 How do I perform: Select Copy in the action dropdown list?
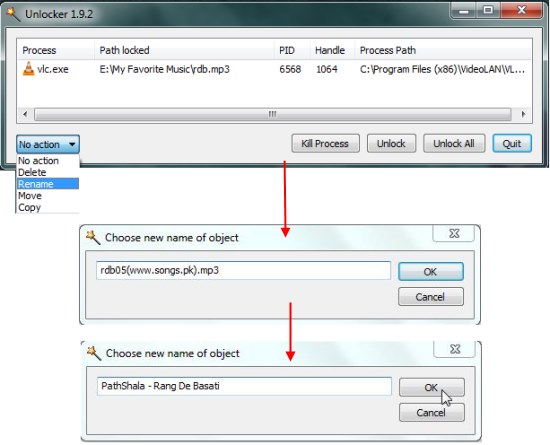48,207
